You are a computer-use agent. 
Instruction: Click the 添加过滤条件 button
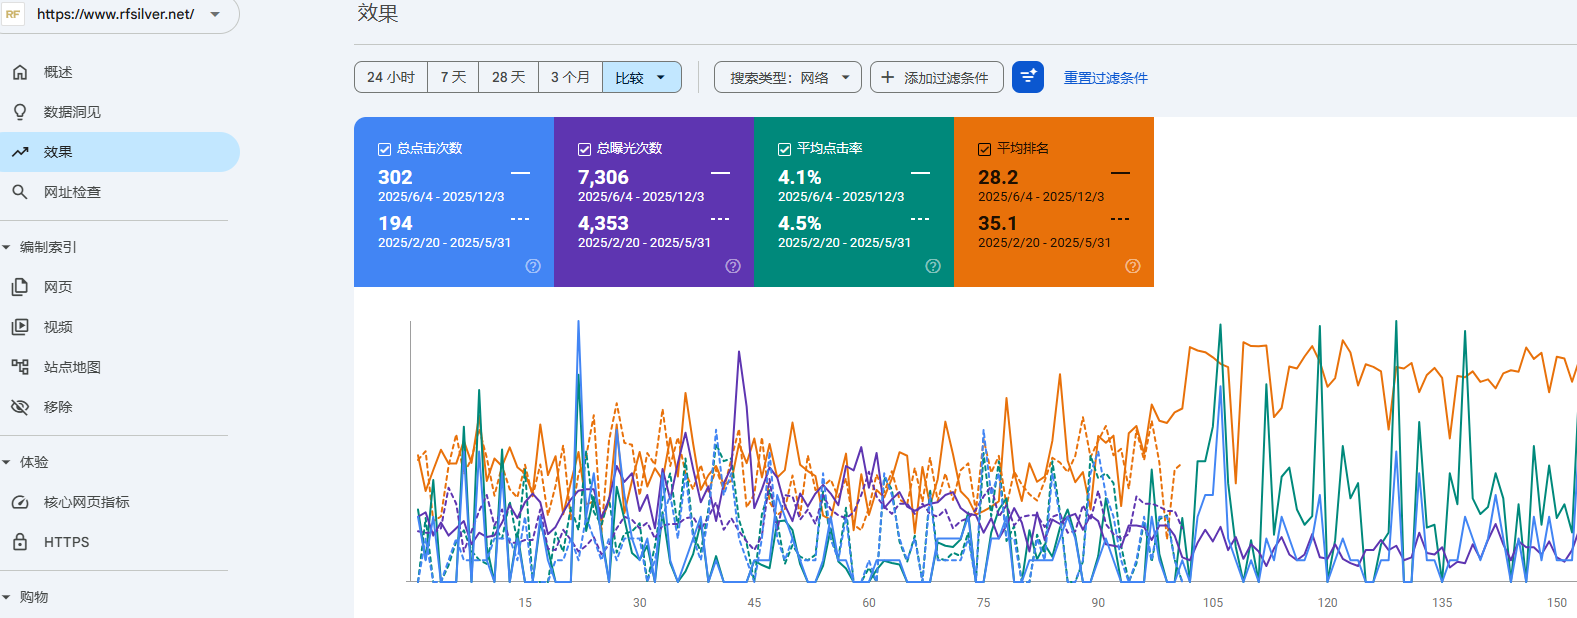(936, 77)
